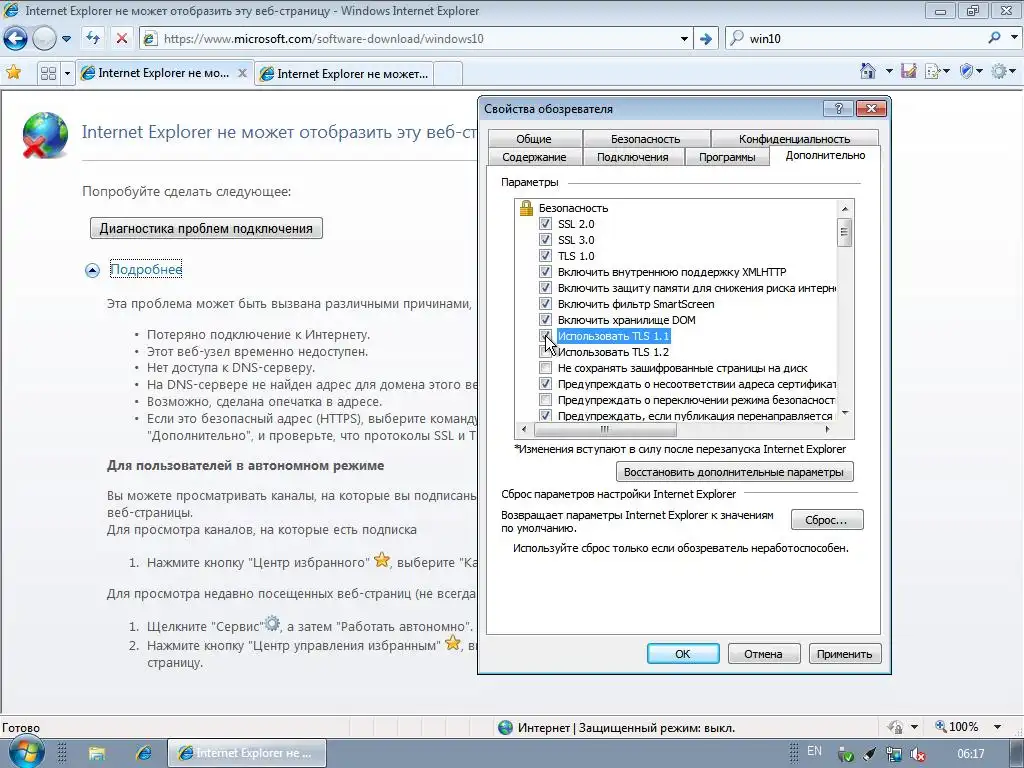This screenshot has width=1024, height=768.
Task: Click the zoom magnifier 100% icon
Action: [941, 726]
